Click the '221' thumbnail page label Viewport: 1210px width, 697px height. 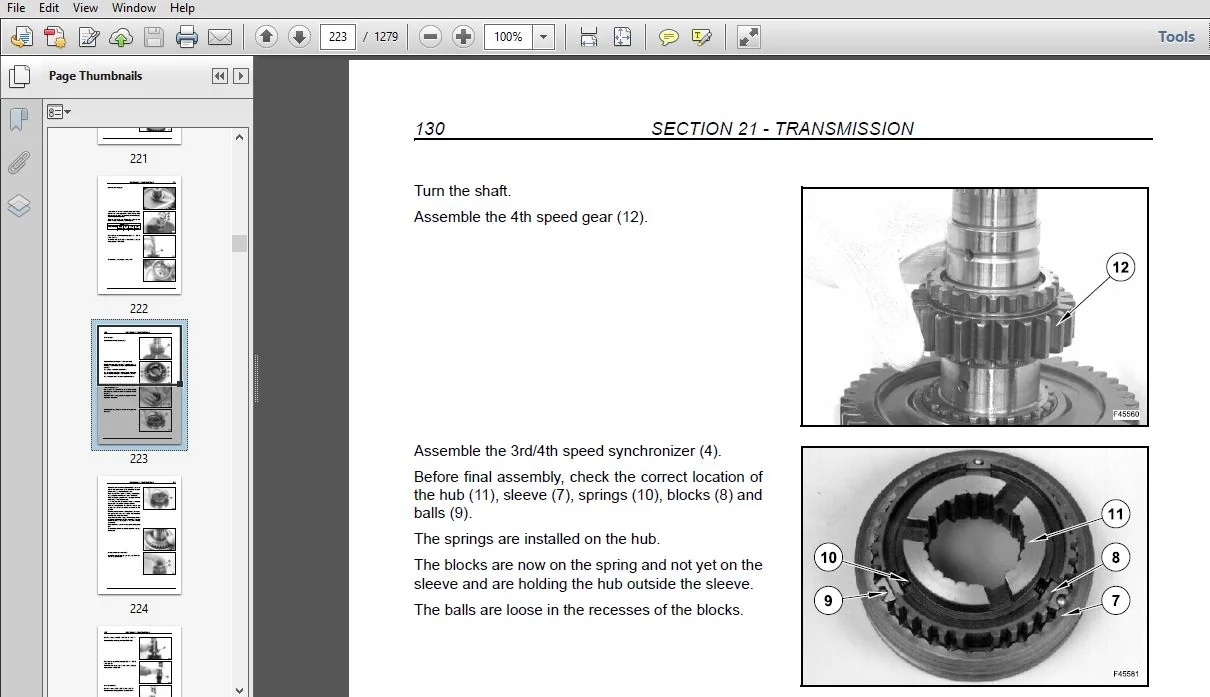click(139, 158)
